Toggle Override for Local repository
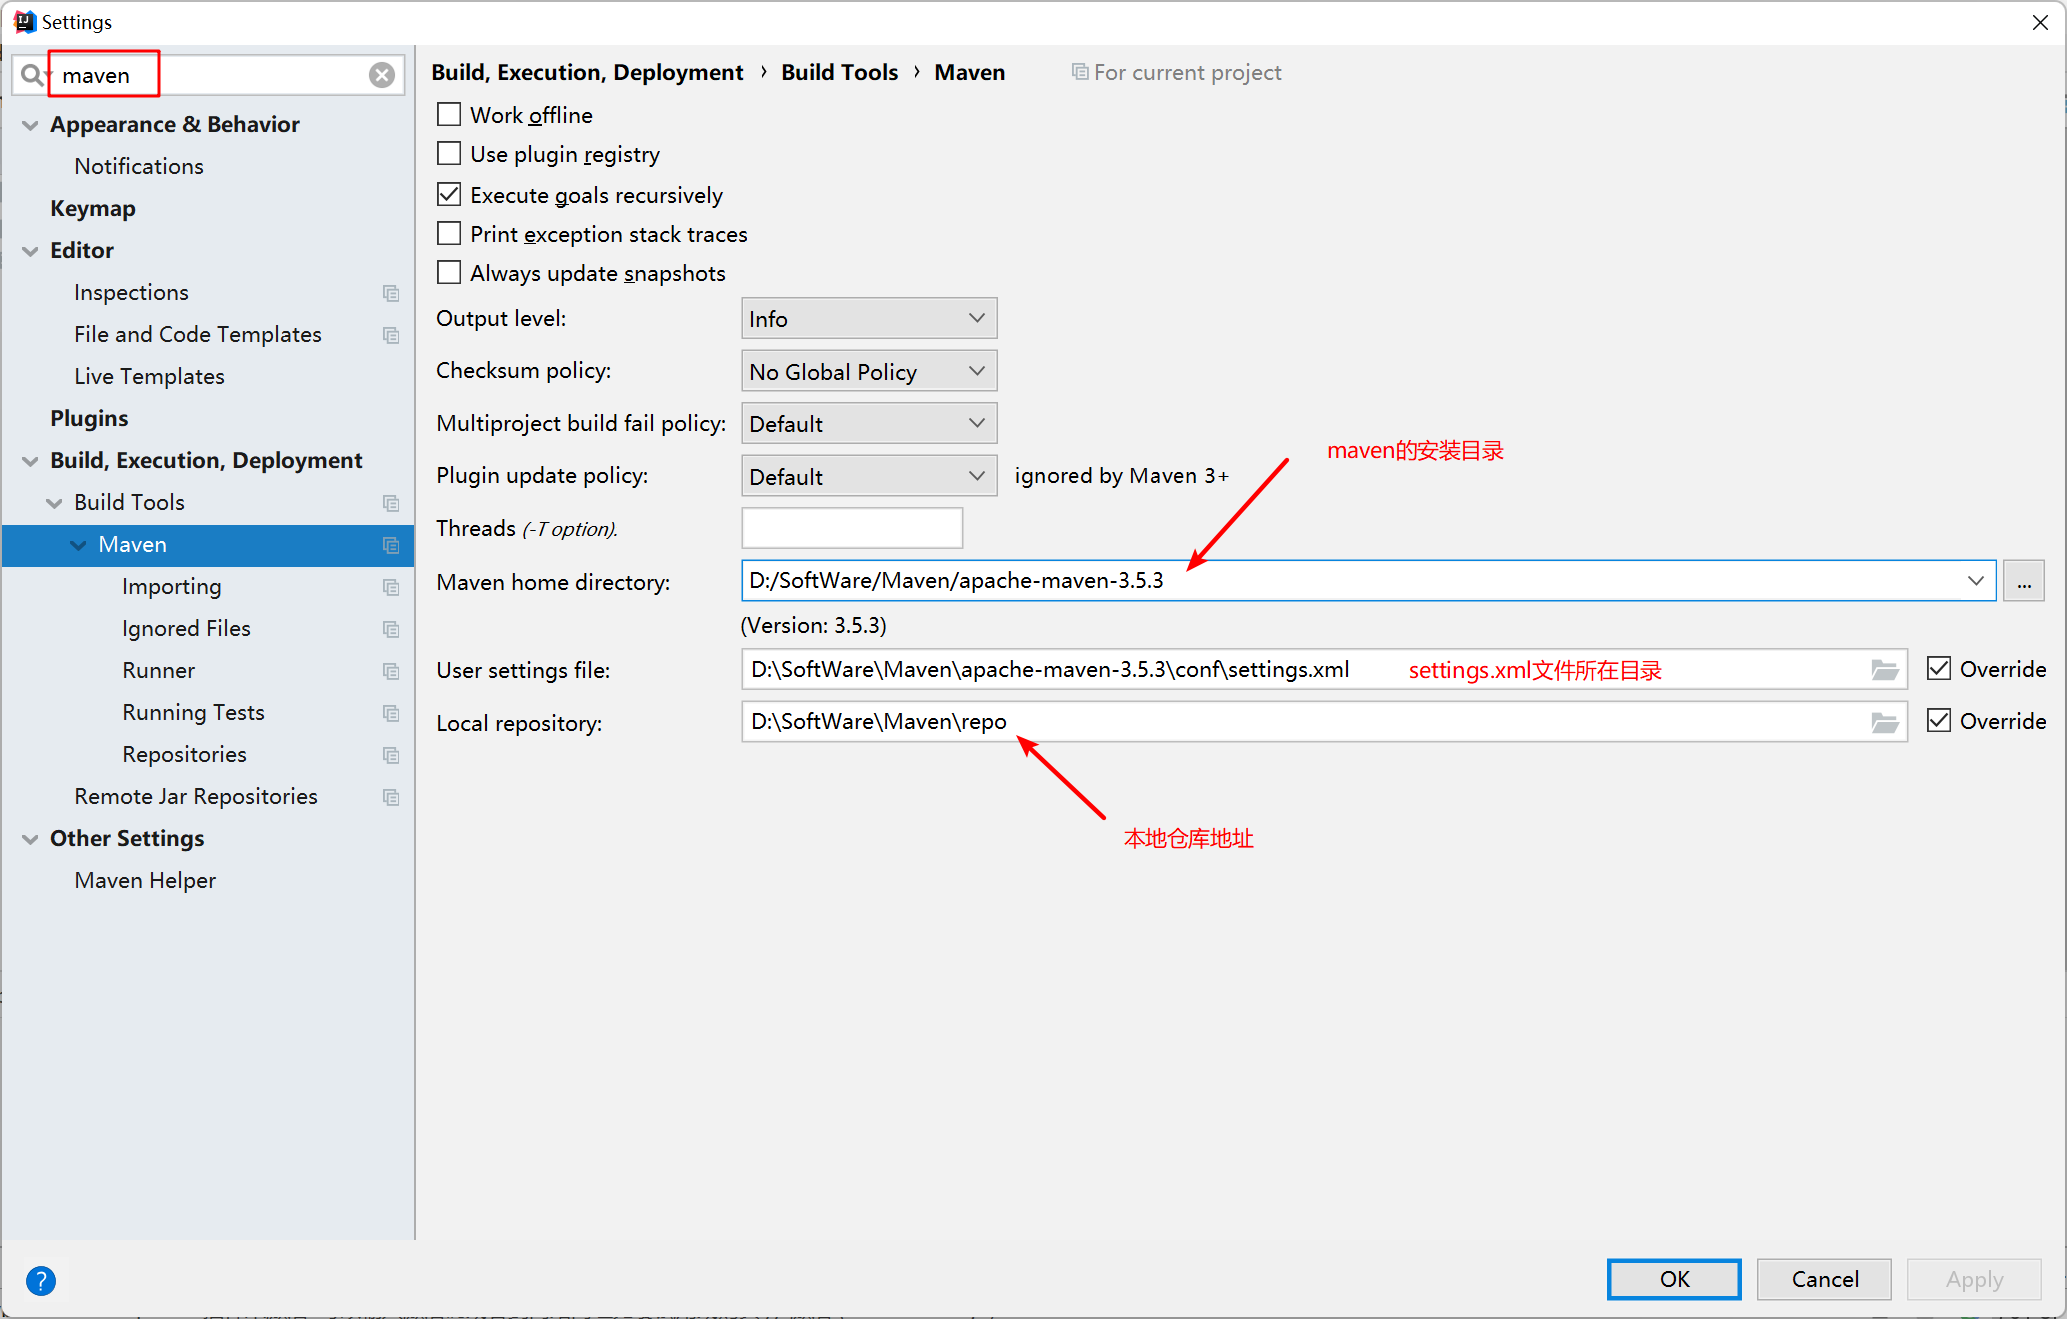 click(x=1938, y=721)
